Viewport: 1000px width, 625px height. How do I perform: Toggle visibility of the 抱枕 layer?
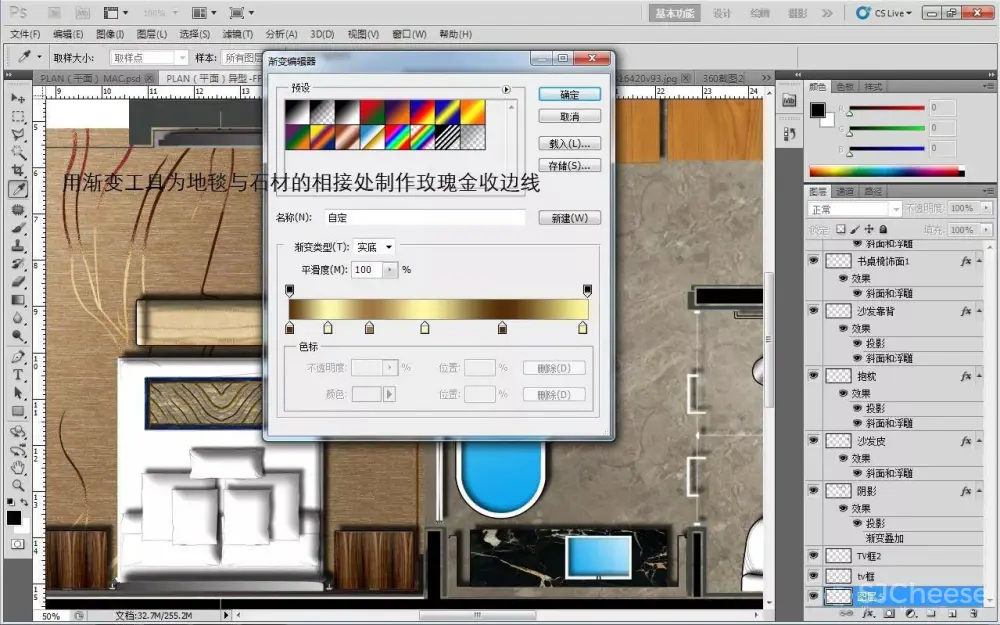pos(813,376)
